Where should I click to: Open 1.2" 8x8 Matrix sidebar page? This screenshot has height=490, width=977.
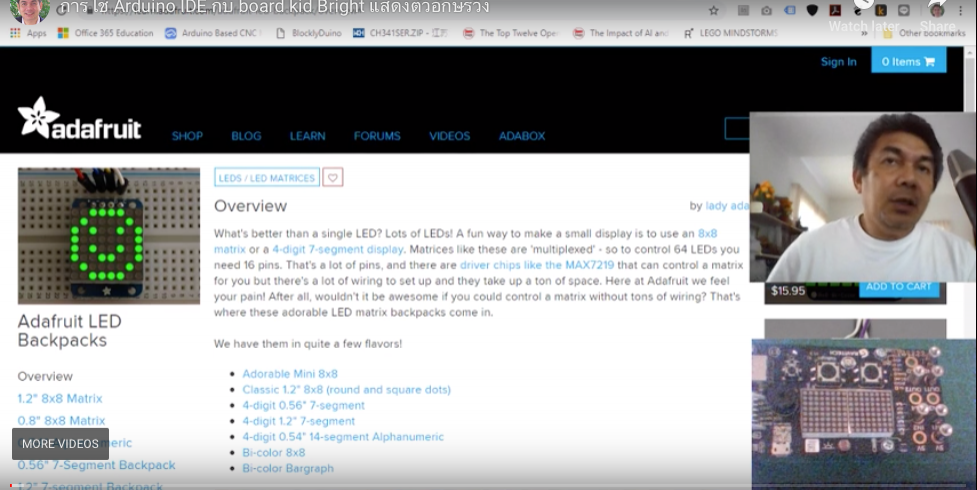tap(60, 398)
